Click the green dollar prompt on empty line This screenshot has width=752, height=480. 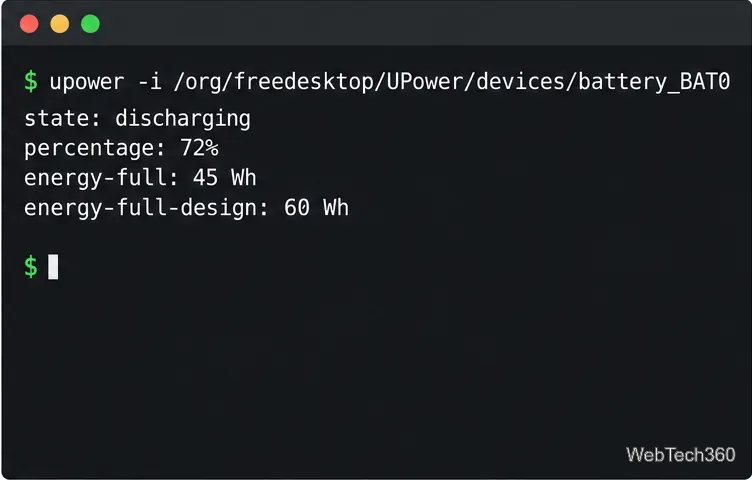pyautogui.click(x=31, y=267)
